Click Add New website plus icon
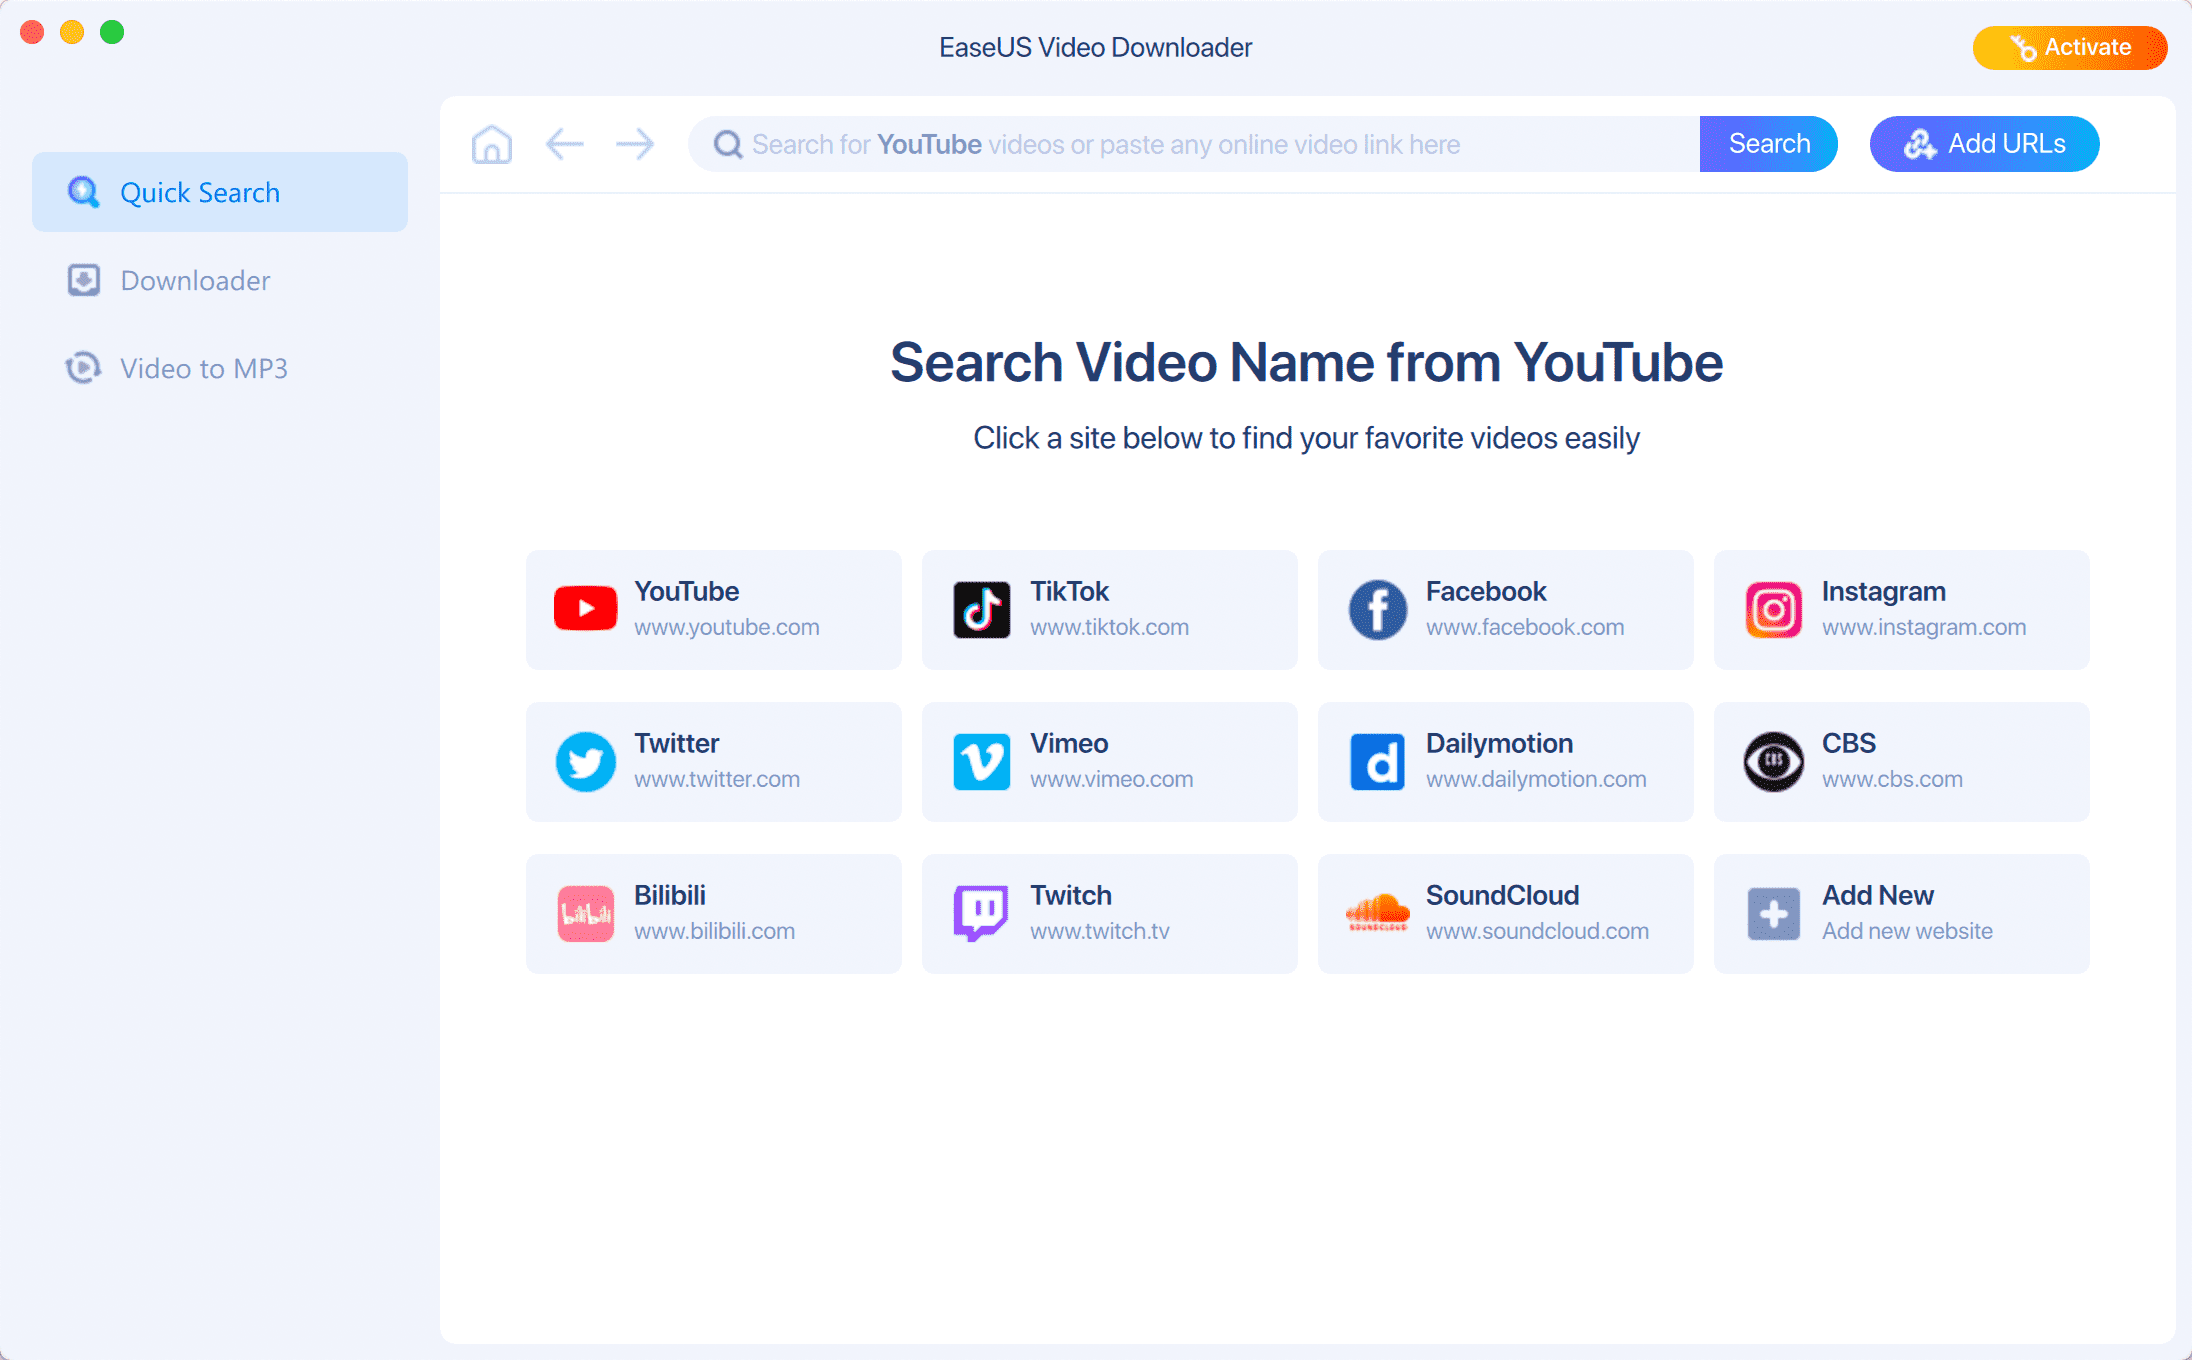This screenshot has height=1360, width=2192. point(1773,913)
